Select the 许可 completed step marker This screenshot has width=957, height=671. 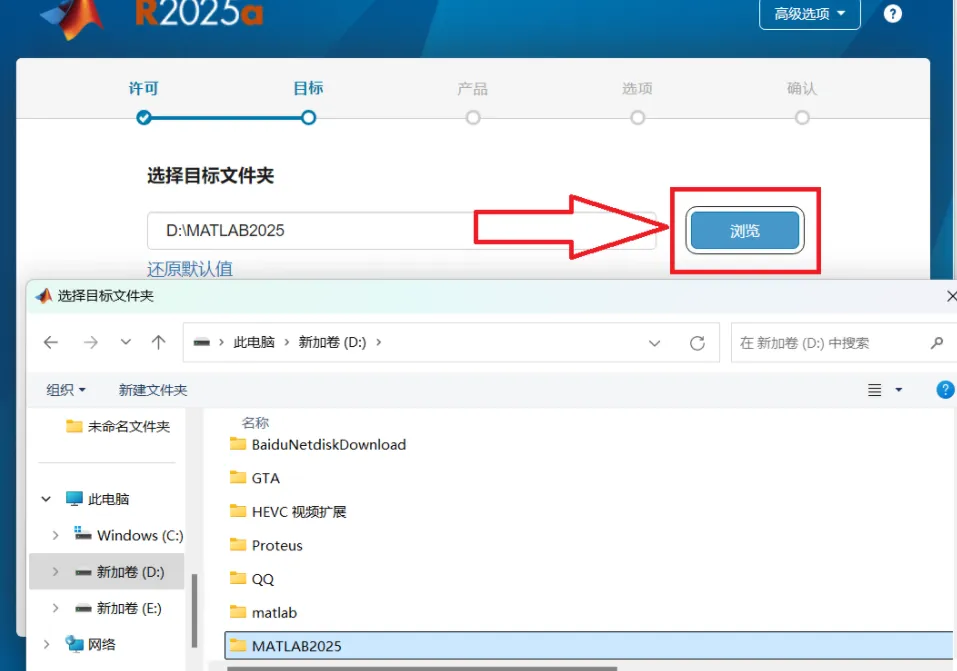point(144,117)
